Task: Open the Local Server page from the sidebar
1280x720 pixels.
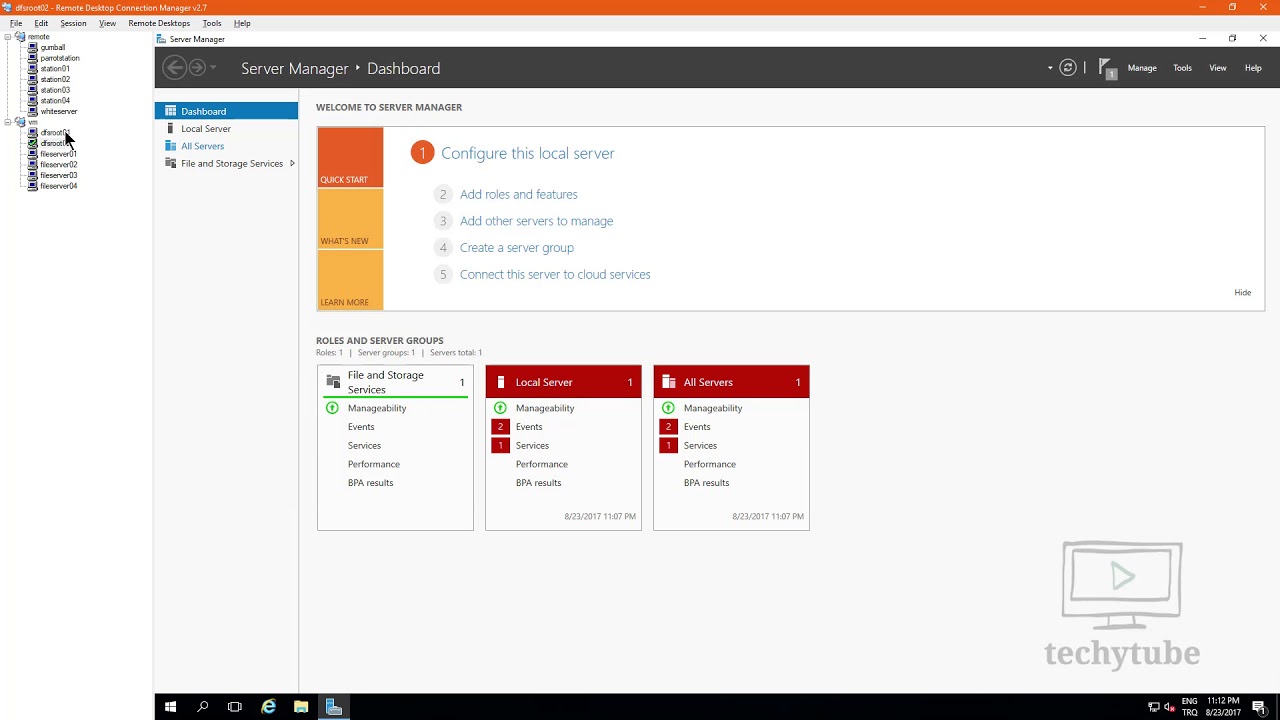Action: point(206,128)
